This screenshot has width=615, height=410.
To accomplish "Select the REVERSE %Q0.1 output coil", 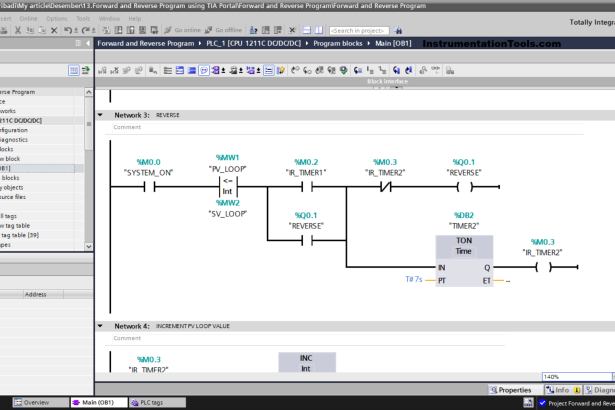I will (x=465, y=187).
